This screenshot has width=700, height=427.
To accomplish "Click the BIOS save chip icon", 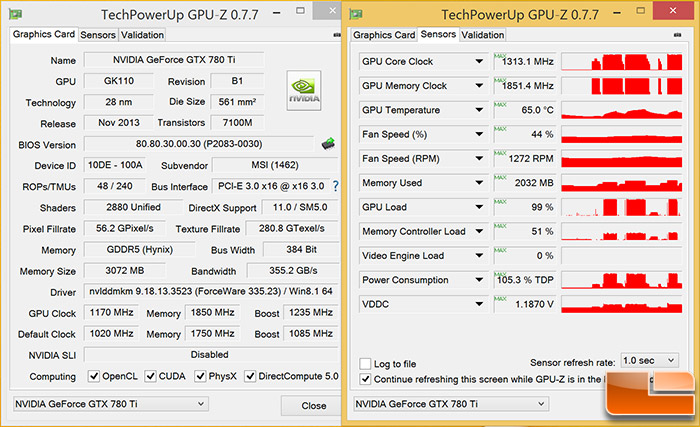I will pyautogui.click(x=327, y=144).
